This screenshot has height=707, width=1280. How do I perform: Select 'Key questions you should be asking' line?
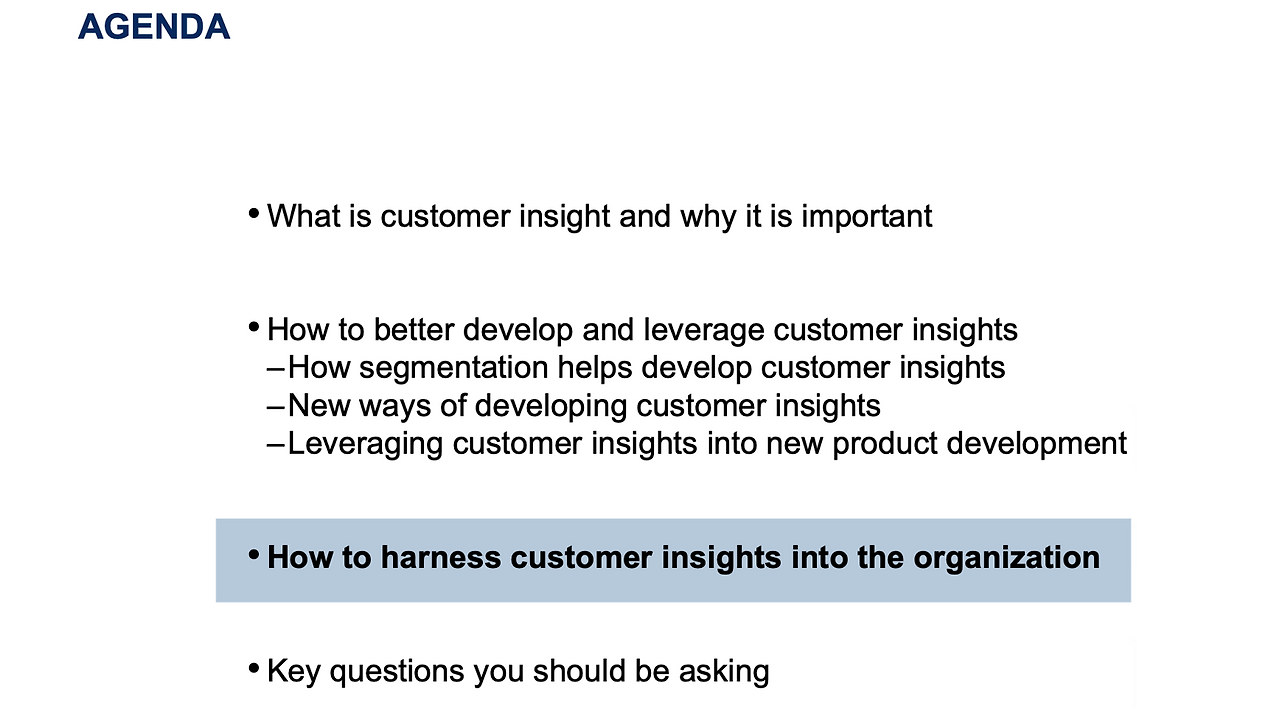[518, 671]
